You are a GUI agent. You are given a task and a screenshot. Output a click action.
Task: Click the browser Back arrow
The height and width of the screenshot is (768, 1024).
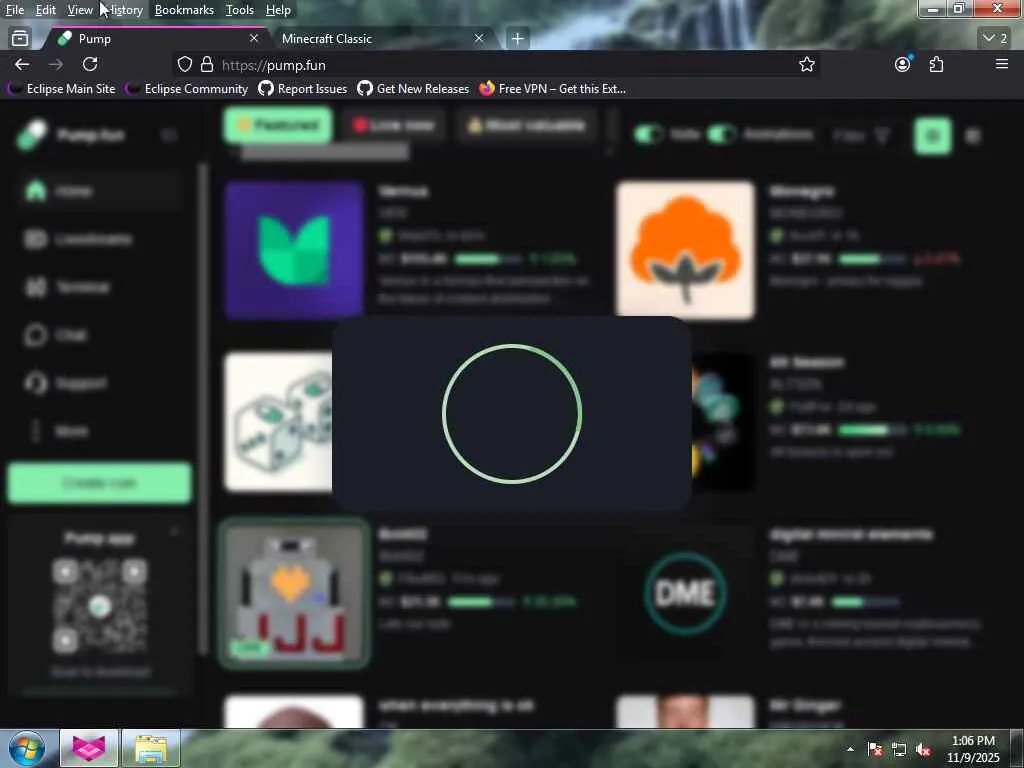pyautogui.click(x=22, y=64)
